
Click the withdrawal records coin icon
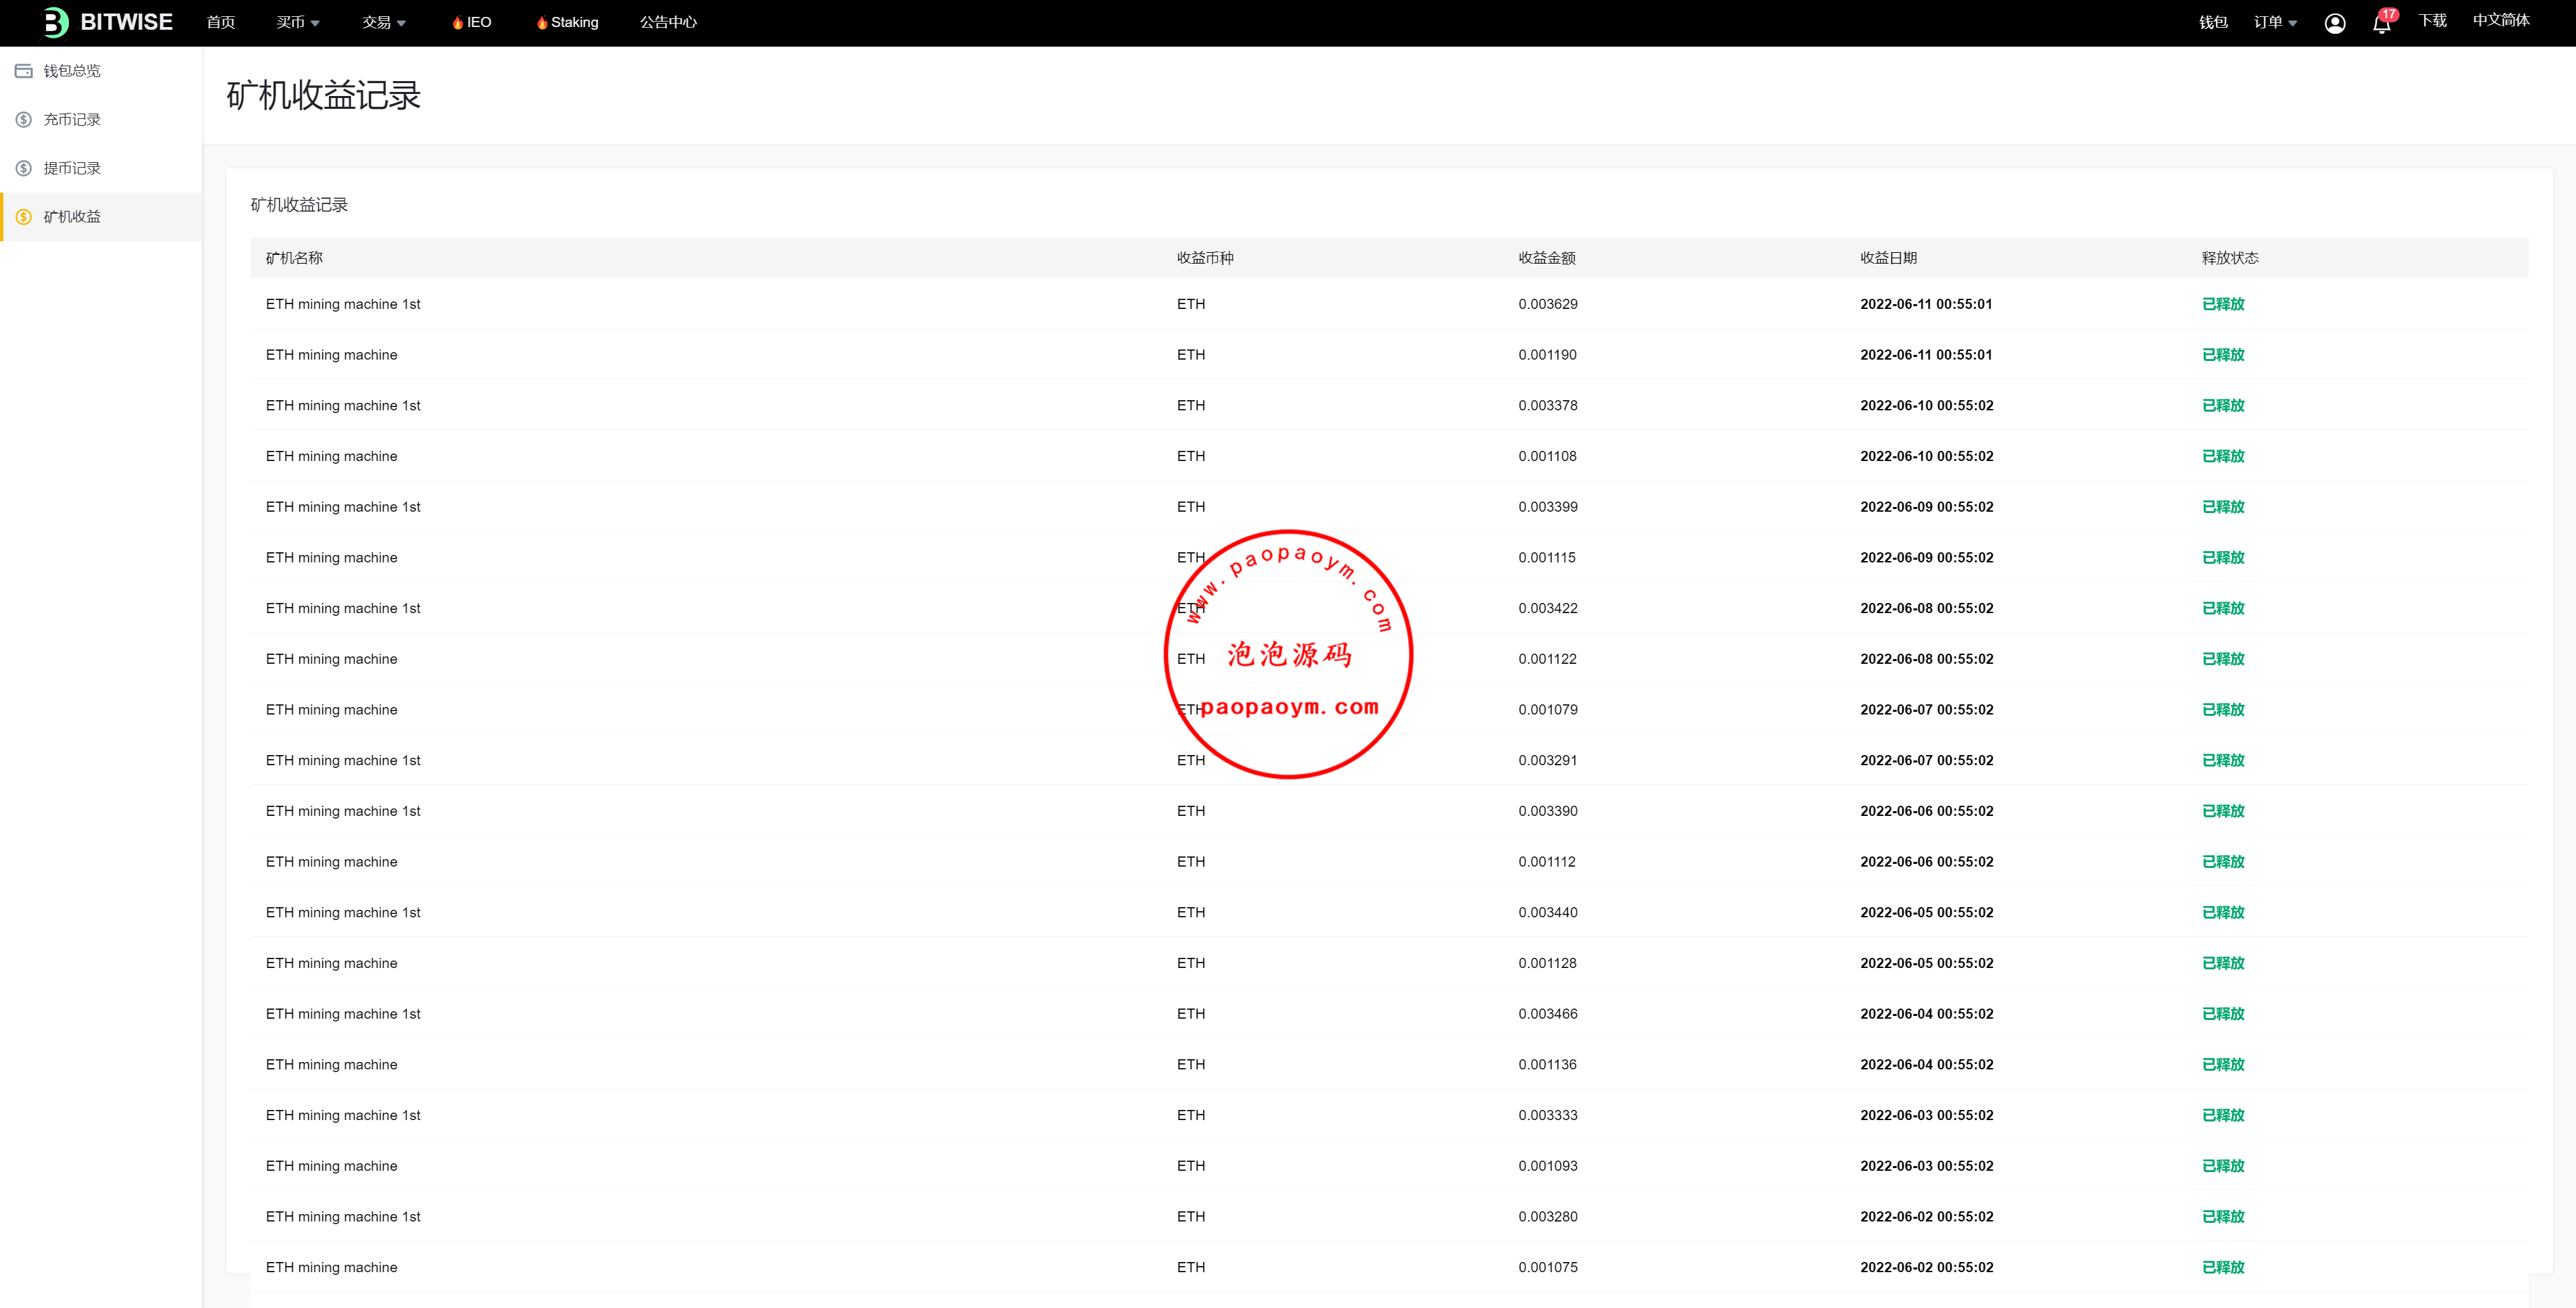(x=24, y=168)
